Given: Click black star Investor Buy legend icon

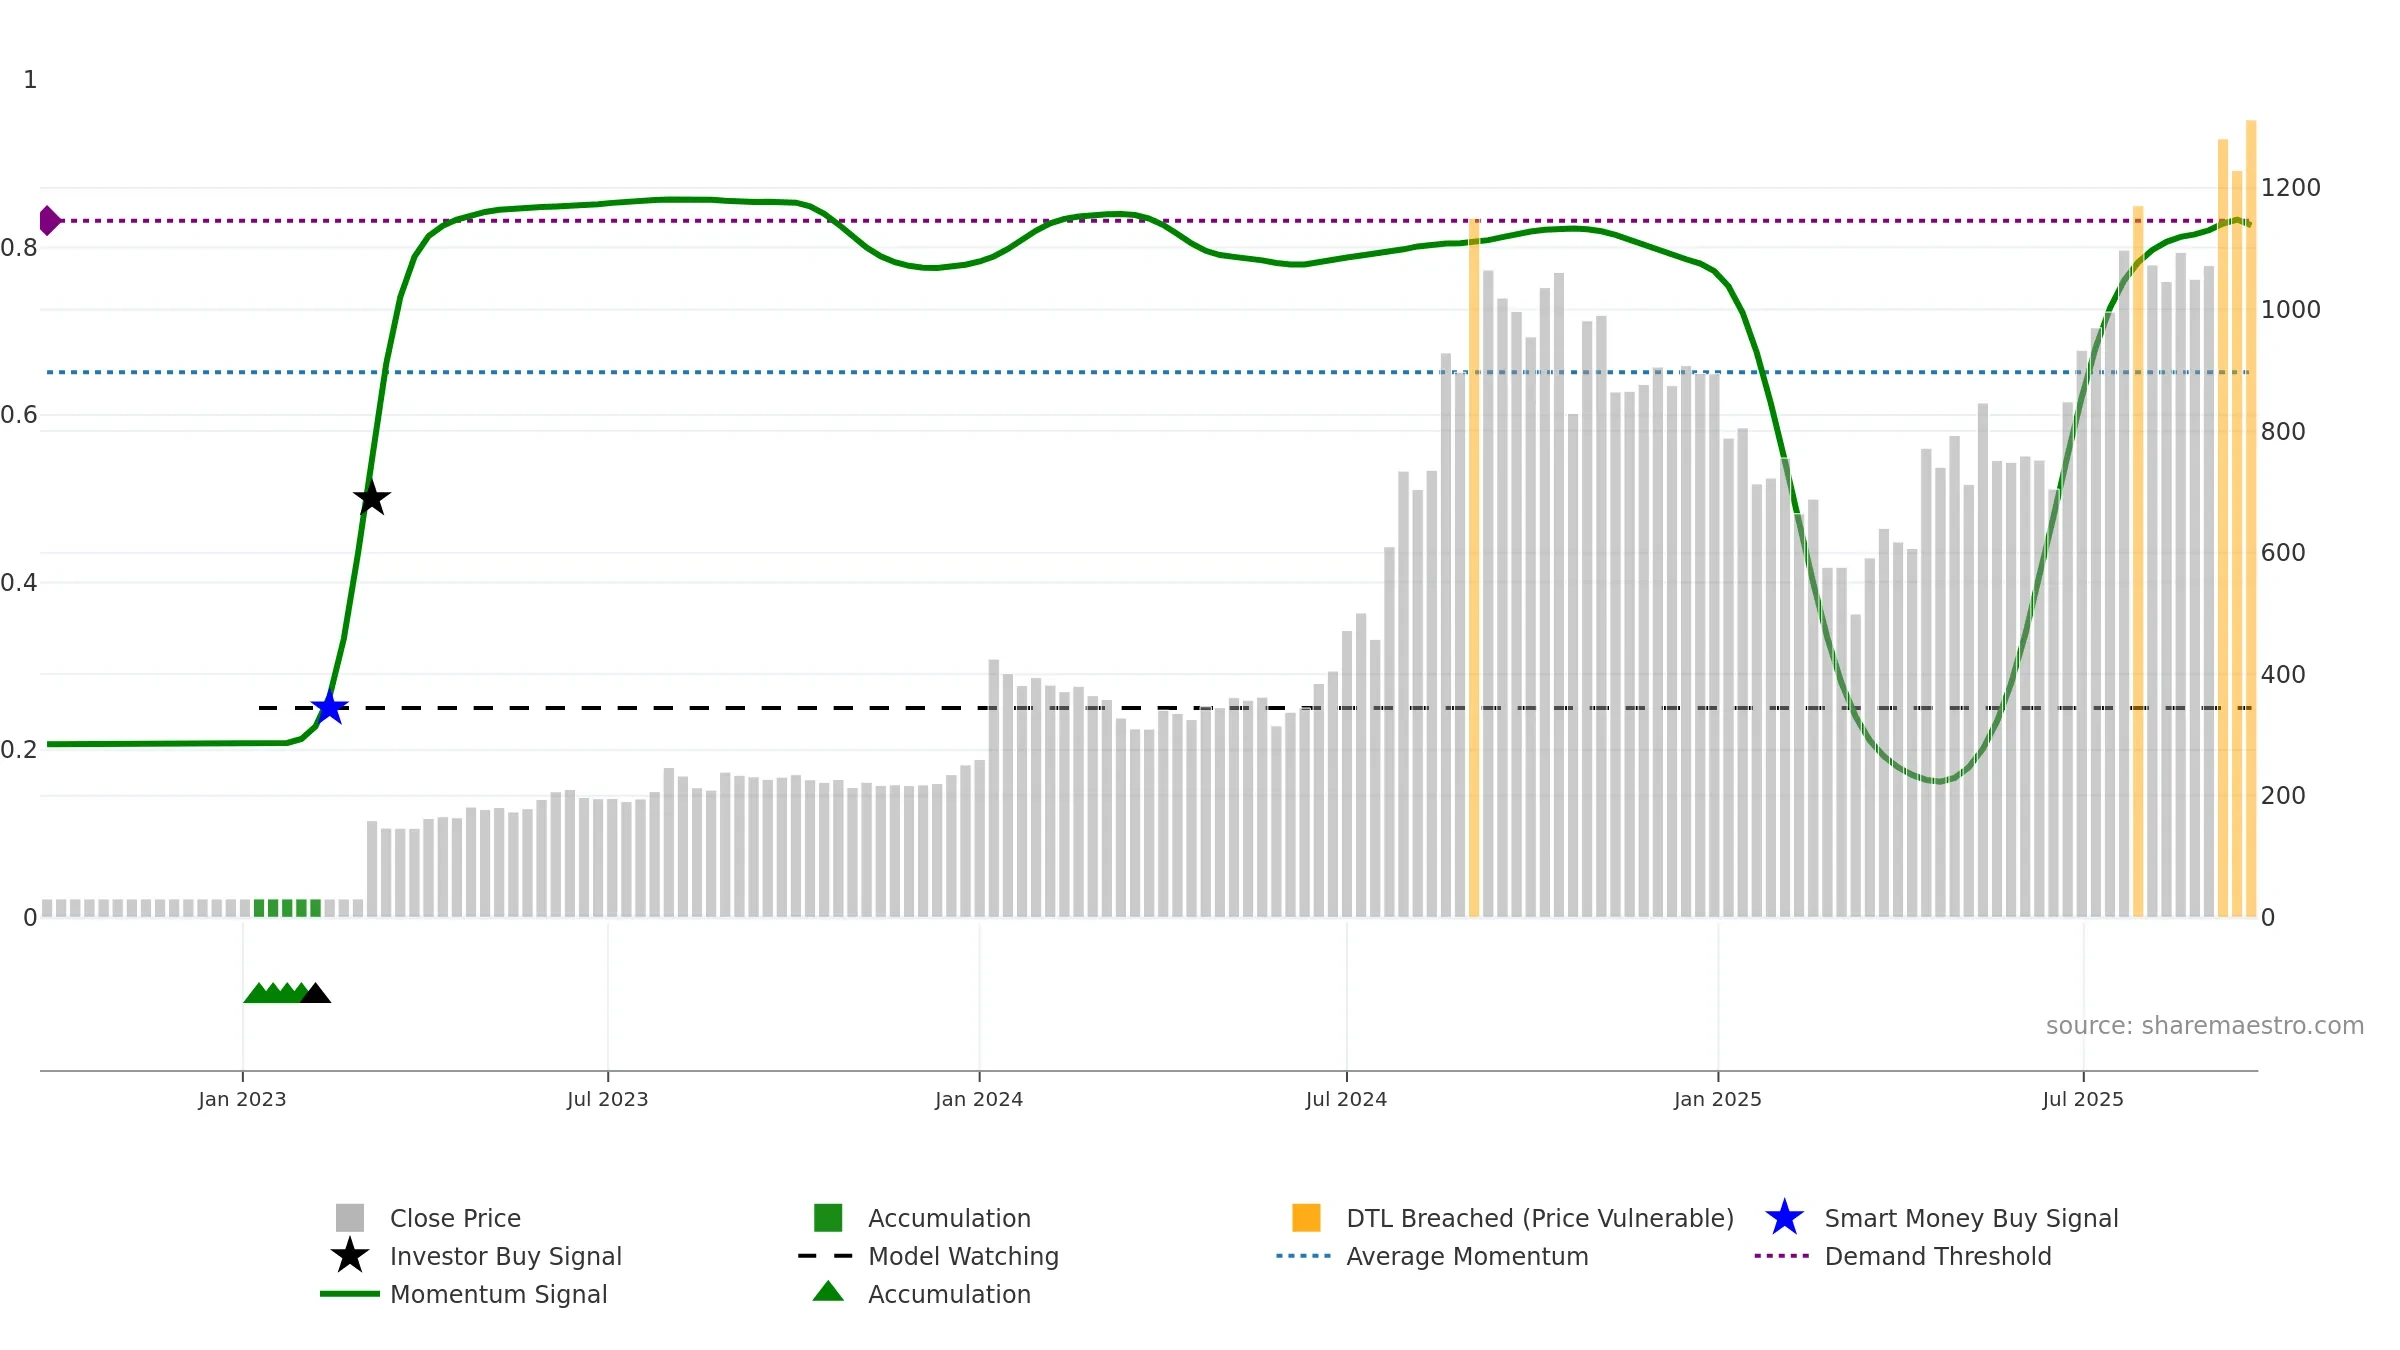Looking at the screenshot, I should 350,1256.
